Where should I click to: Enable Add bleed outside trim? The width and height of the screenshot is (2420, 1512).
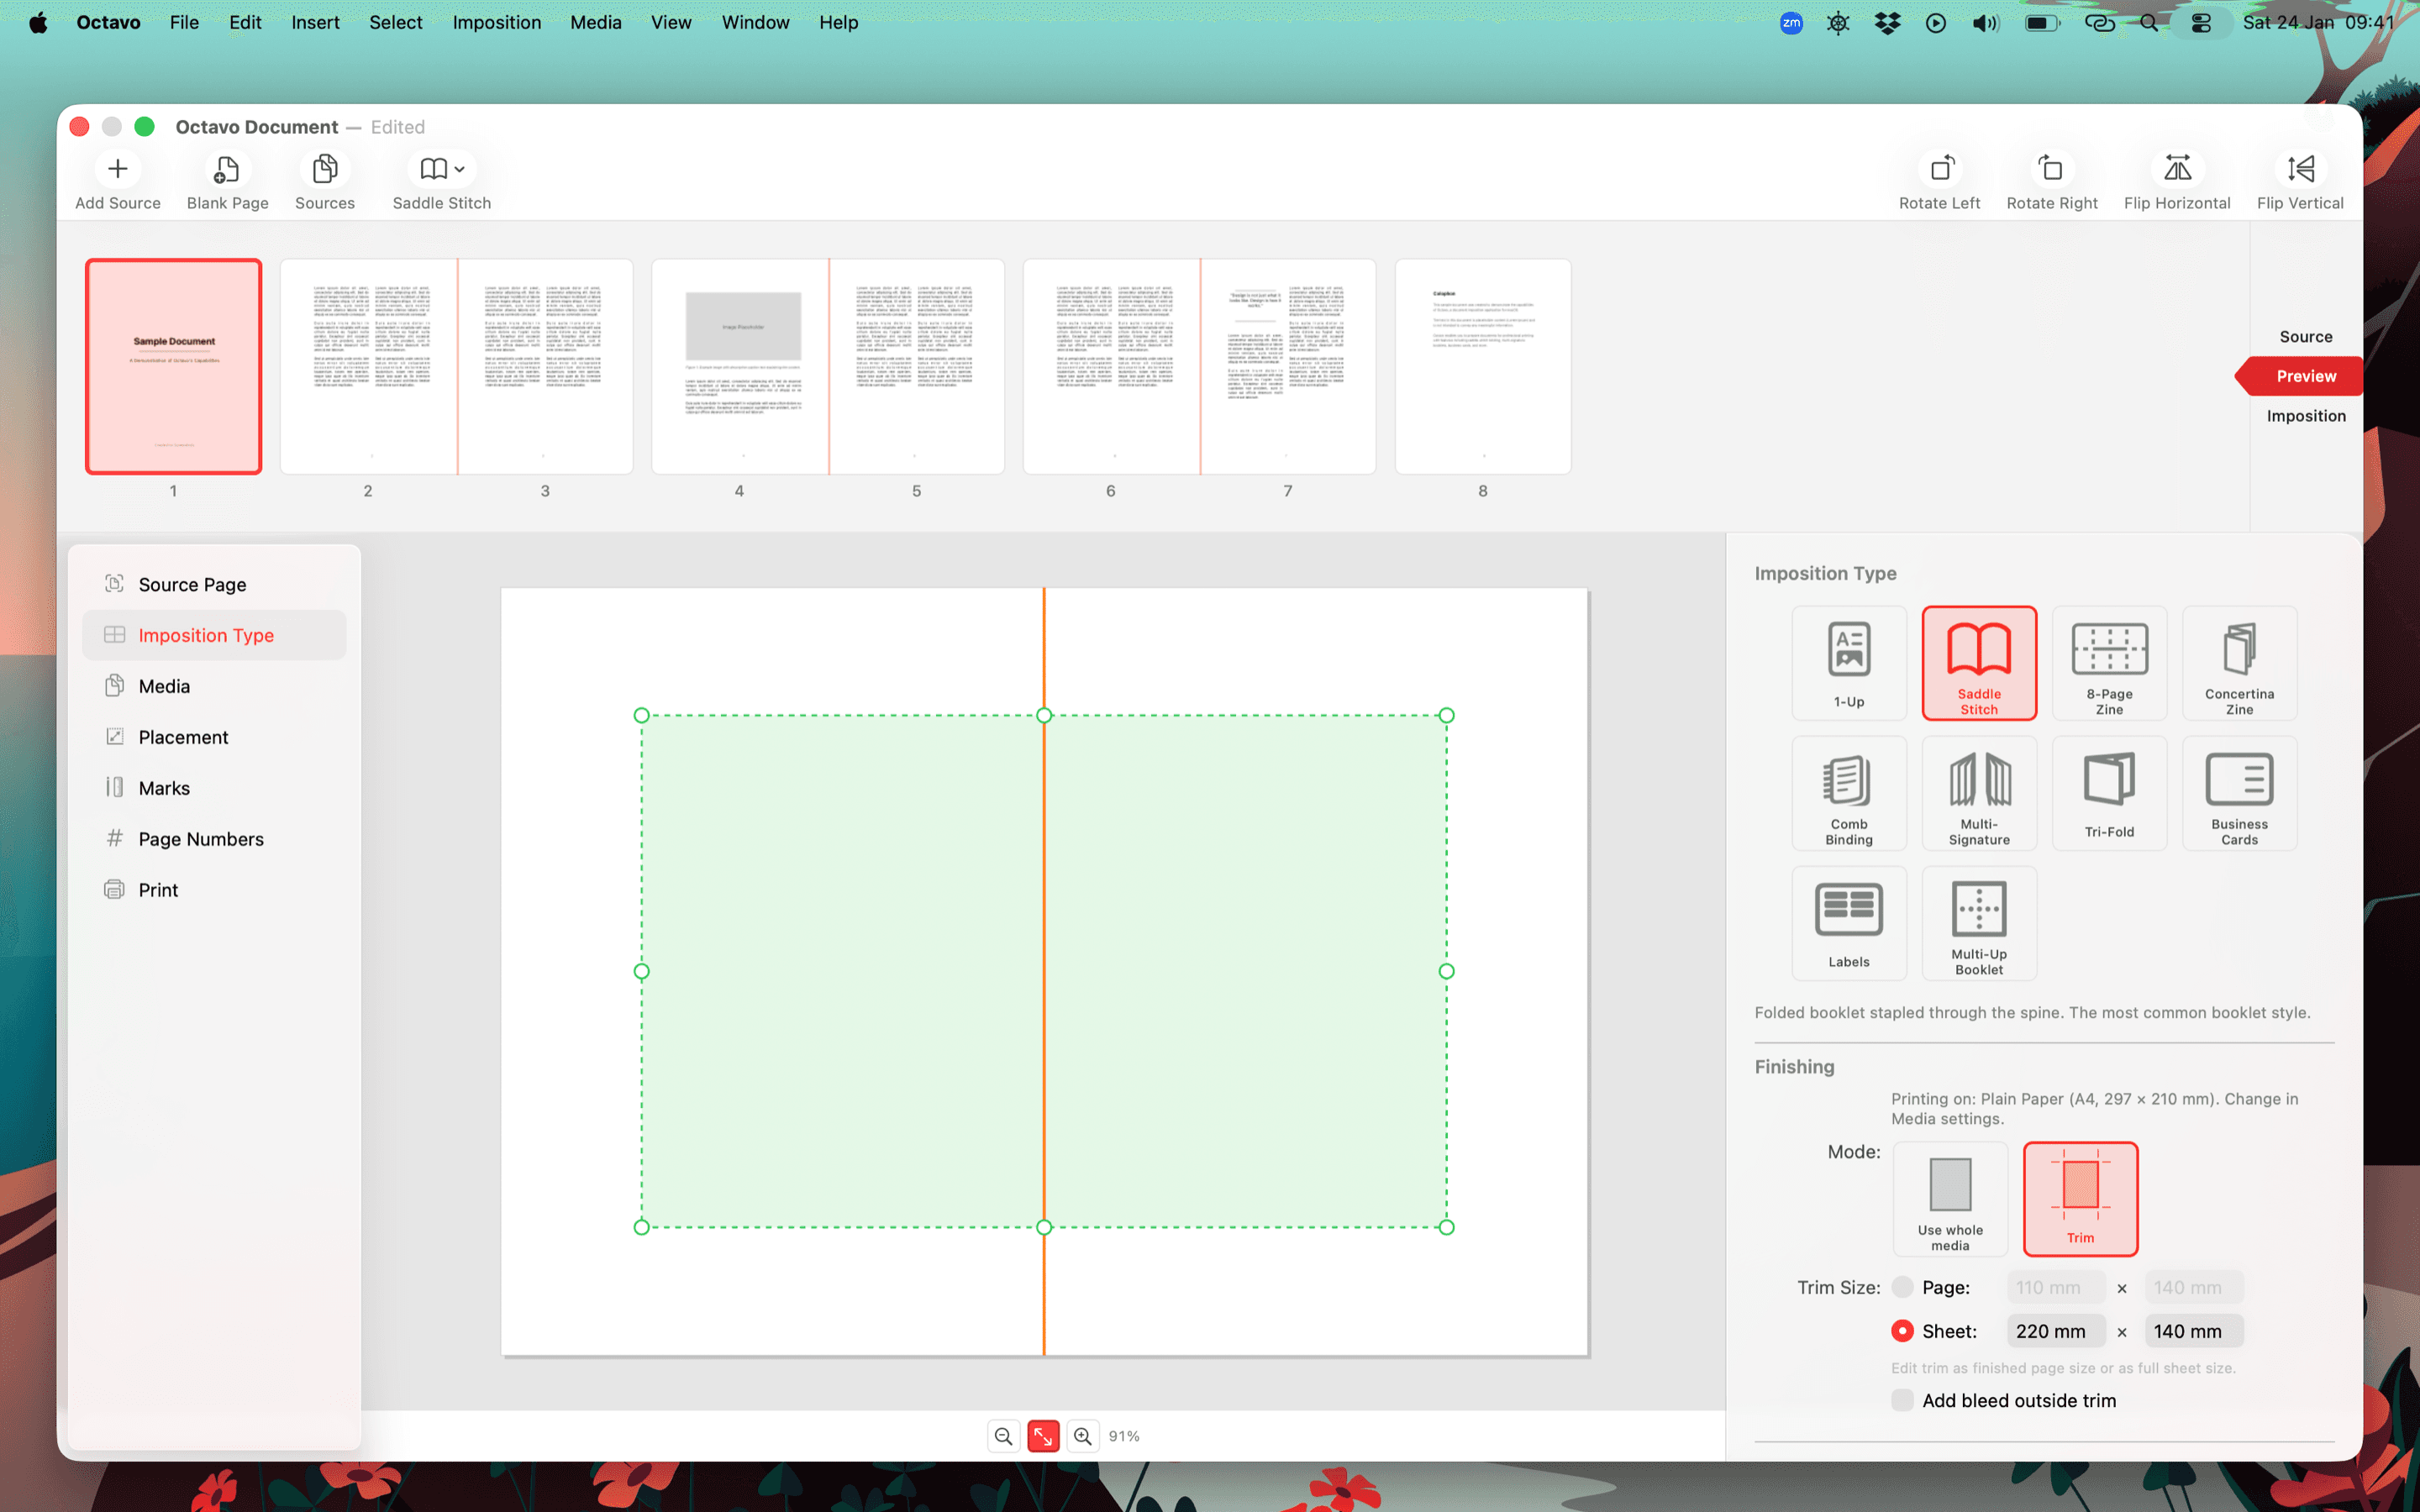click(1903, 1400)
